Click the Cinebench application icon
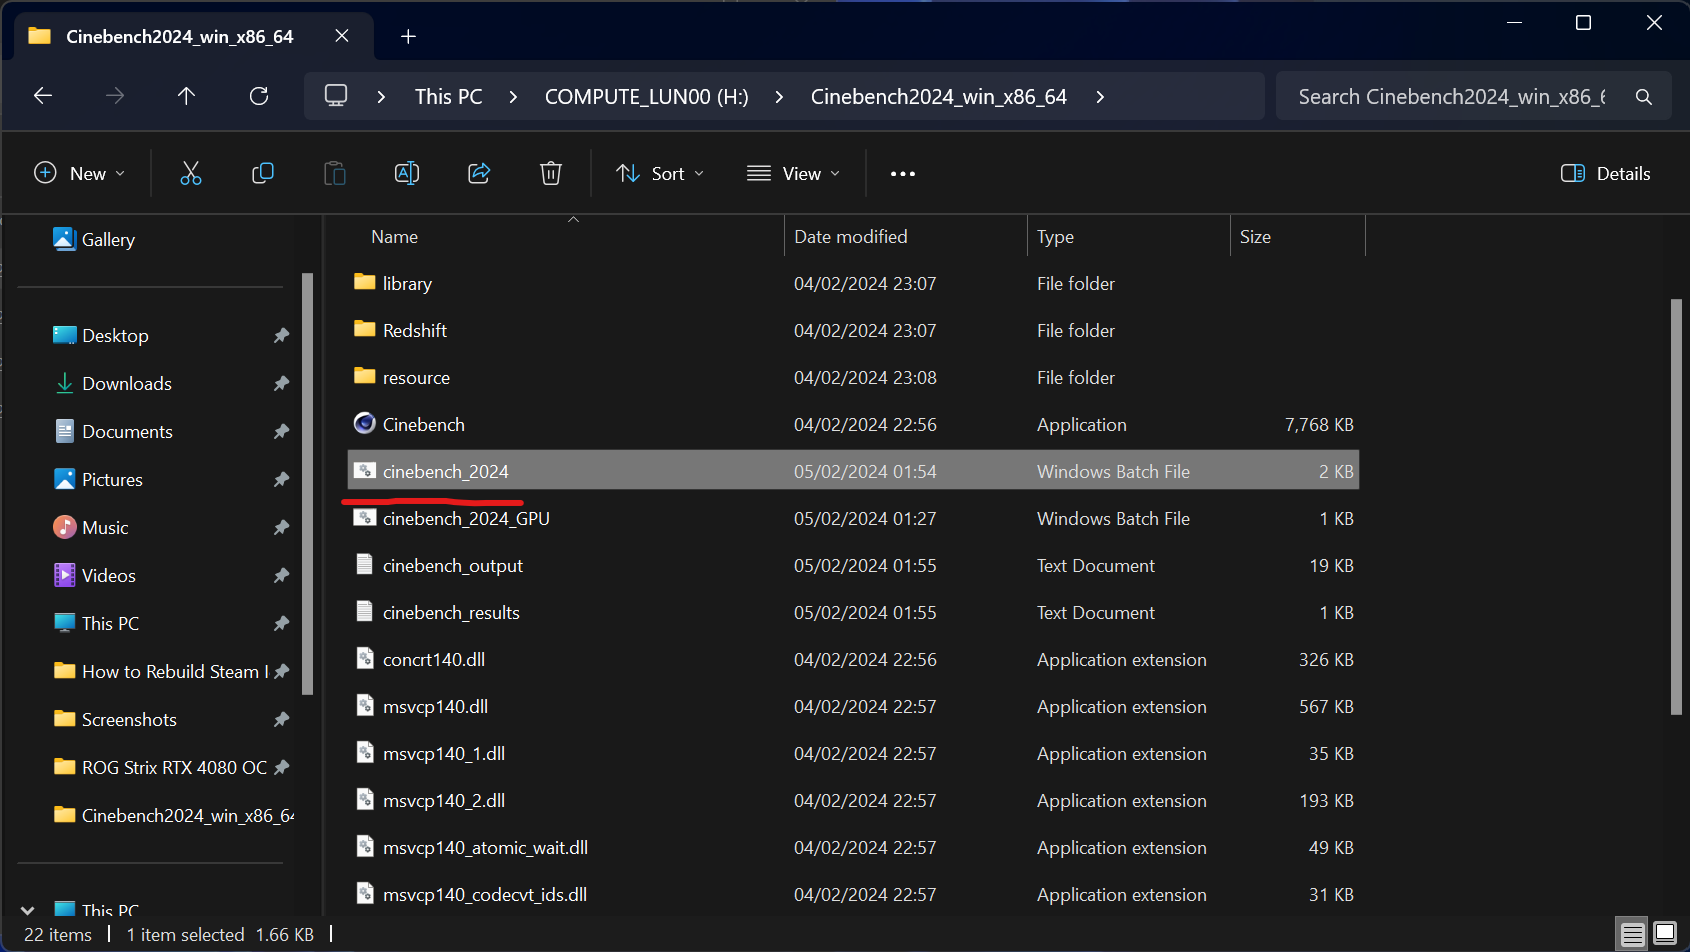Screen dimensions: 1690x952 click(x=365, y=424)
